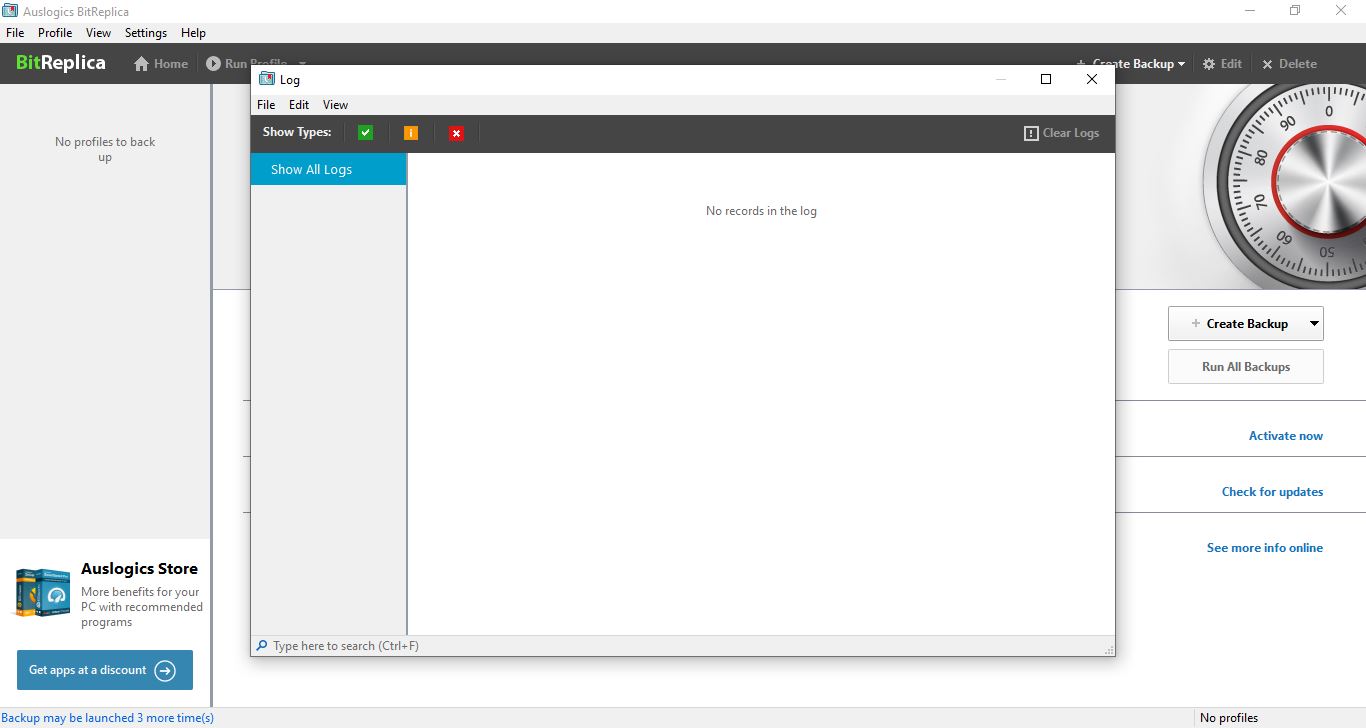Click Run All Backups button
Screen dimensions: 1366x728
pos(1246,367)
